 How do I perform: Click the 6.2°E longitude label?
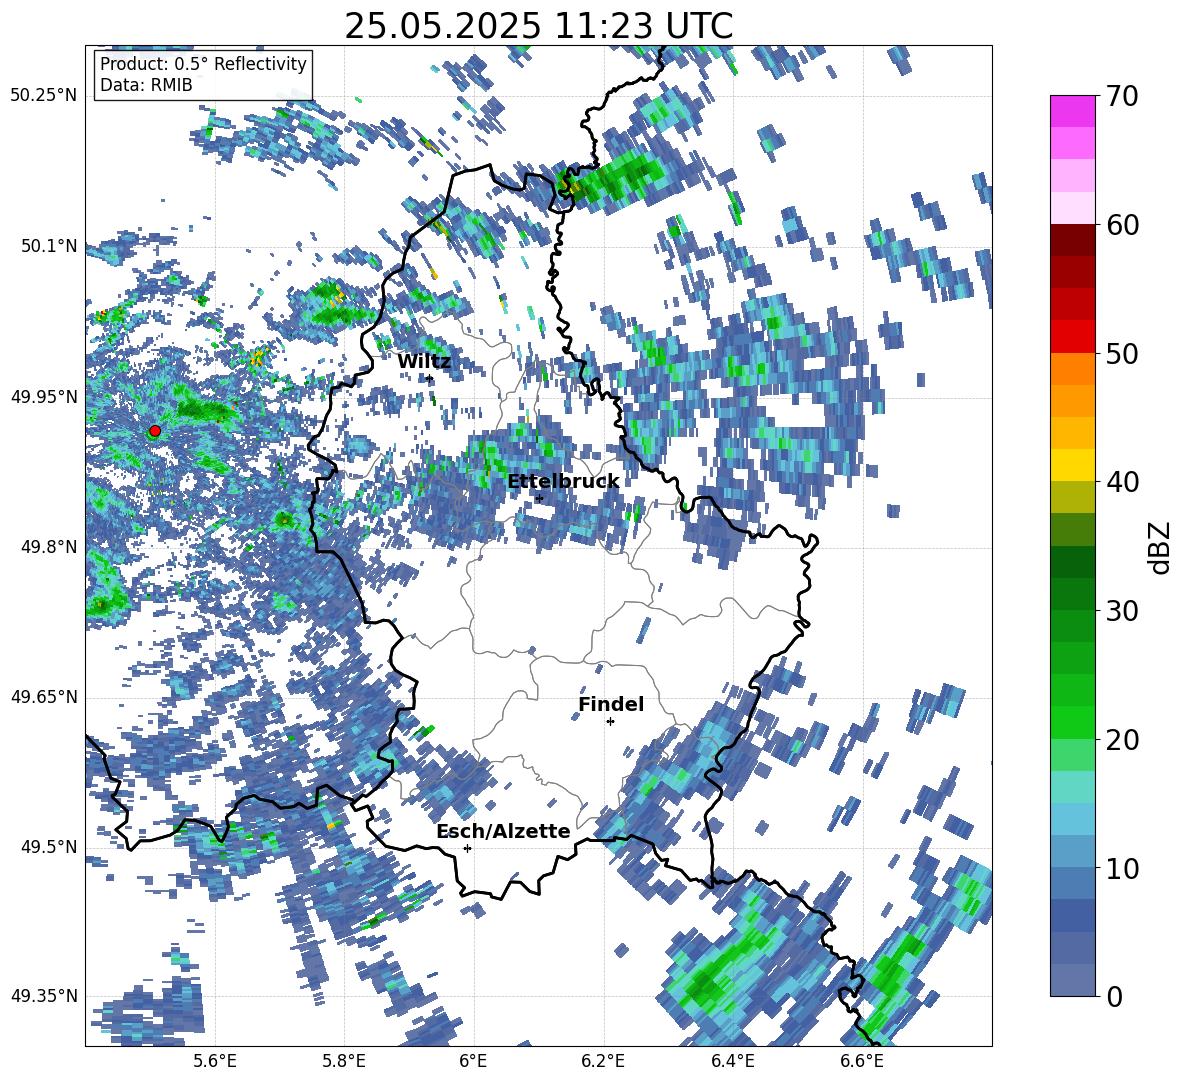pyautogui.click(x=603, y=1061)
